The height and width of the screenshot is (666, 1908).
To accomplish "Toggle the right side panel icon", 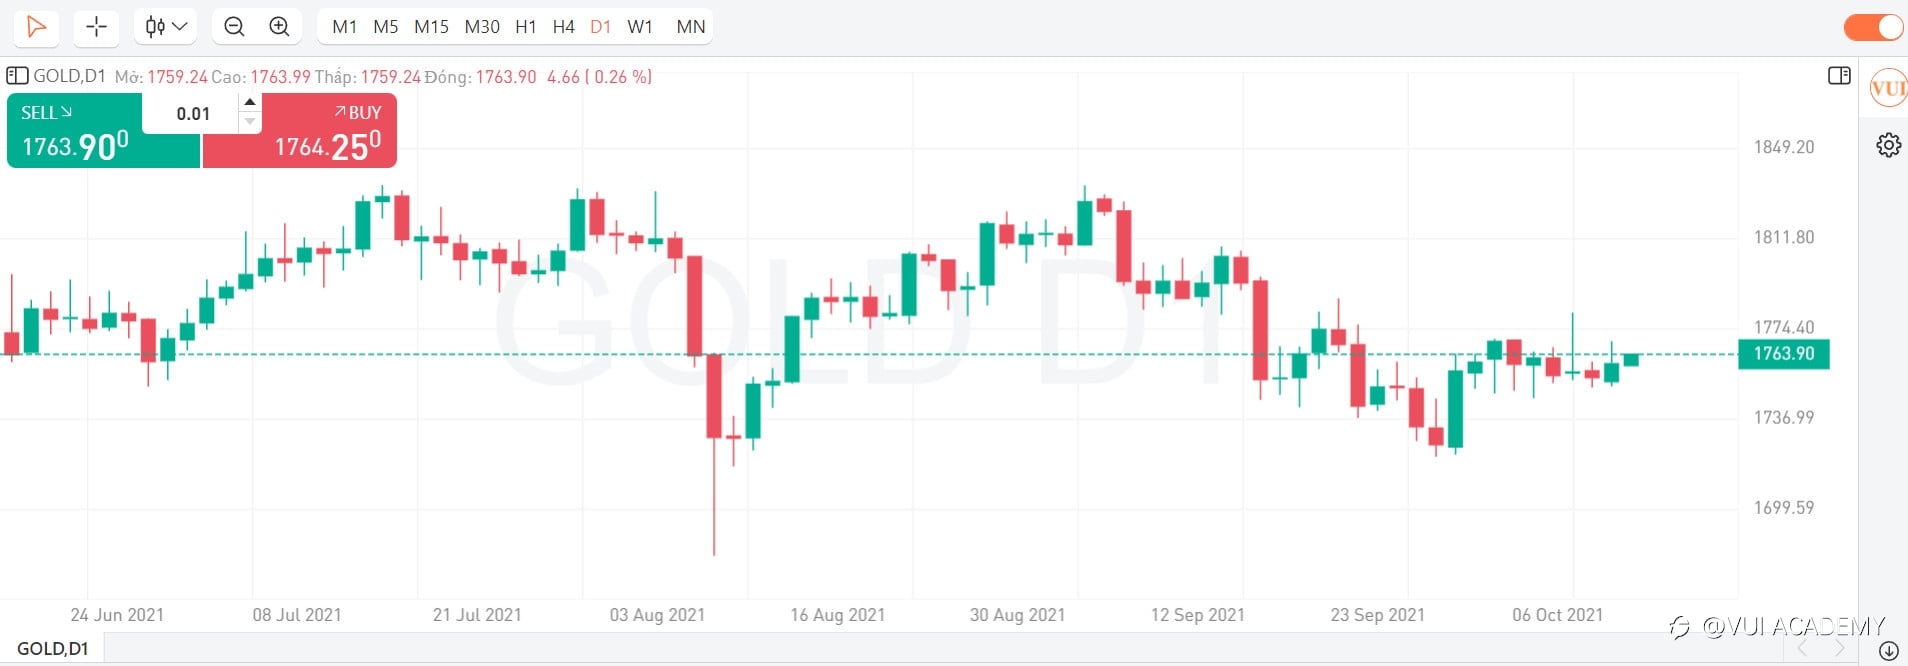I will (x=1839, y=76).
